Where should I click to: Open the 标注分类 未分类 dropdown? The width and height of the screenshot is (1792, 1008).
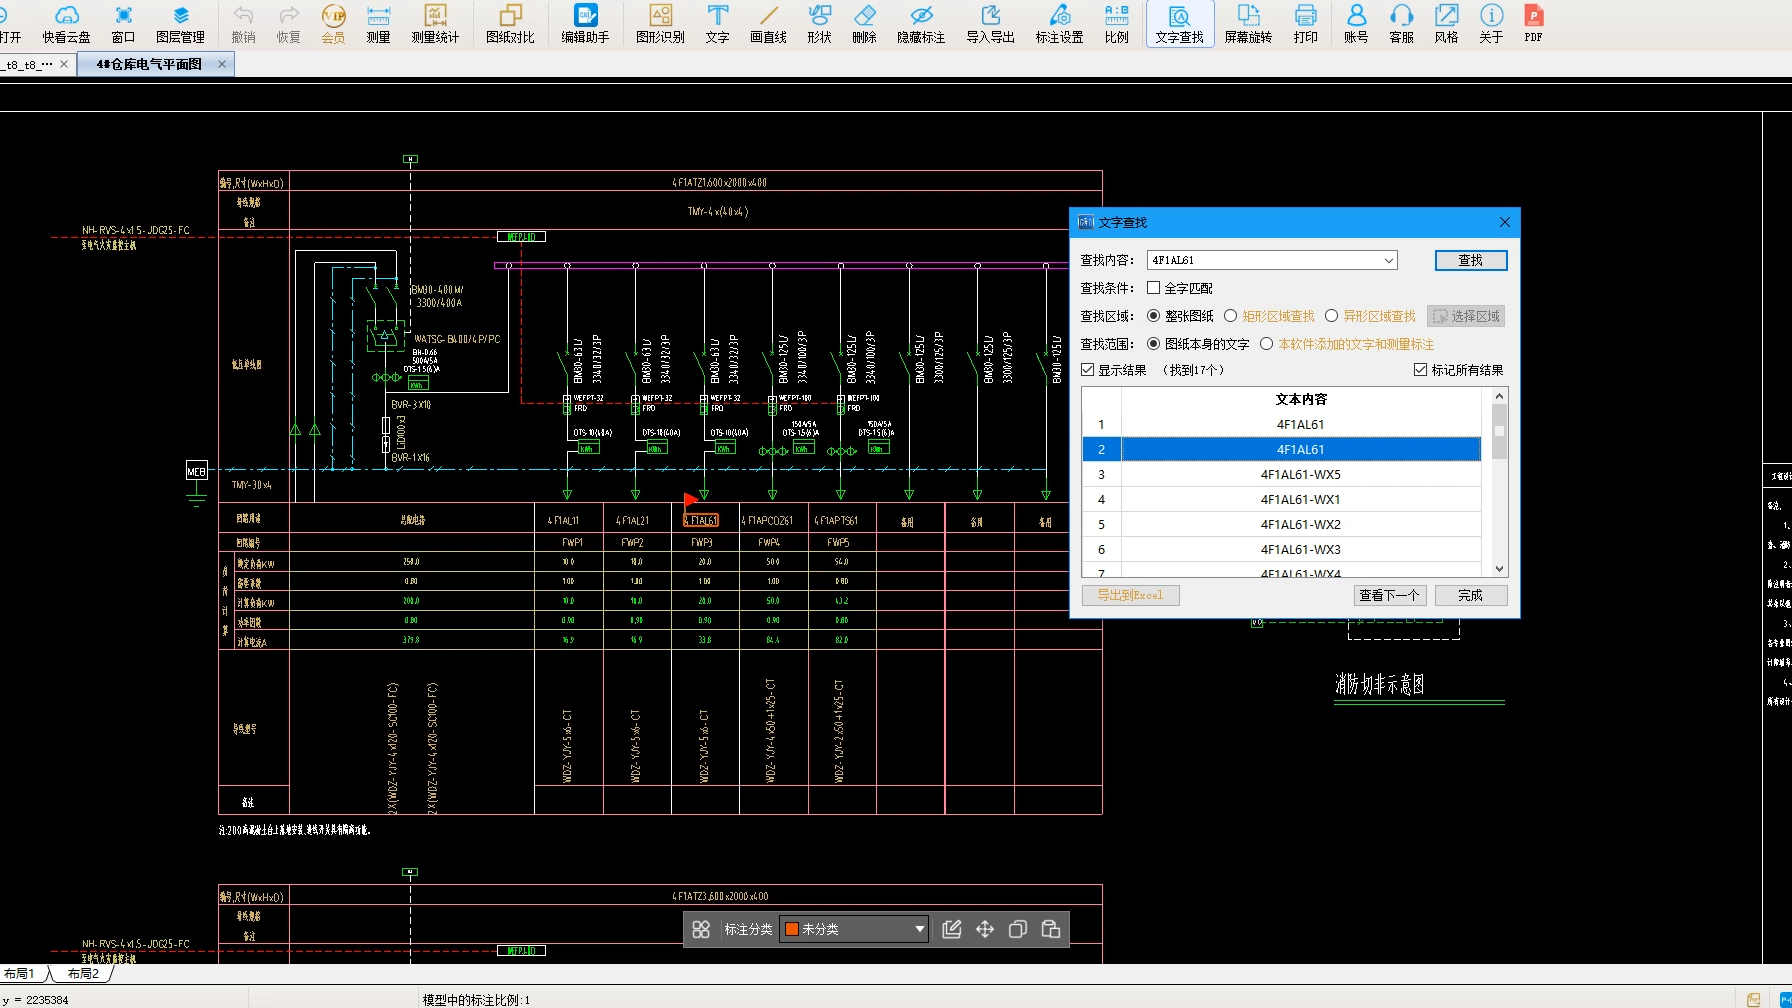pos(854,929)
